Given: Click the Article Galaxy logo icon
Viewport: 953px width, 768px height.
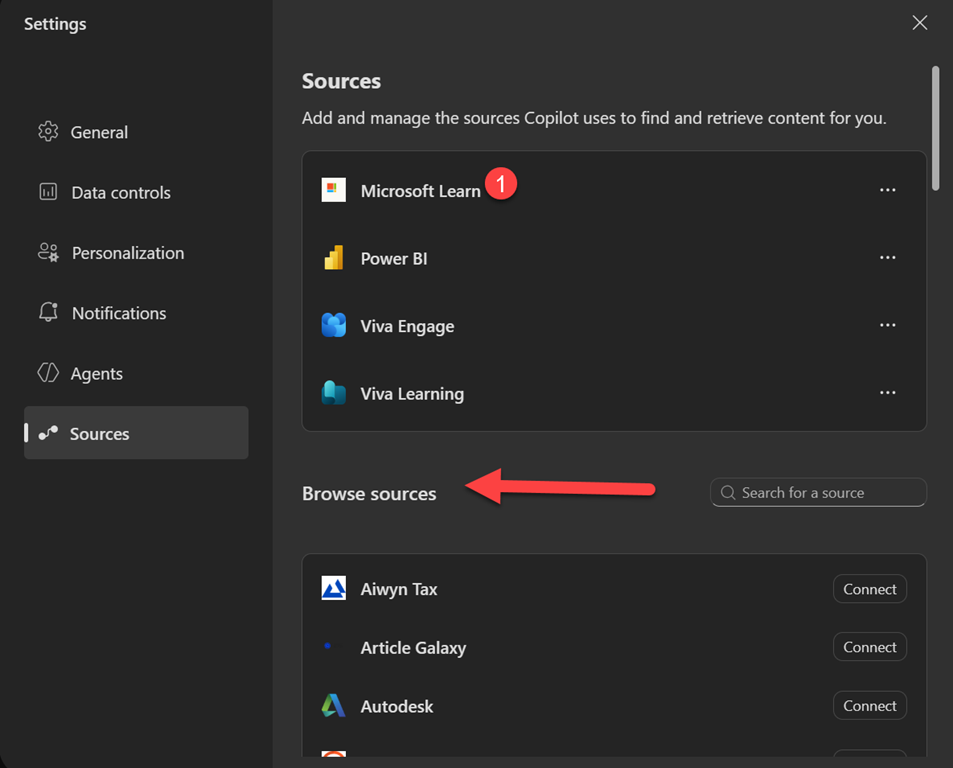Looking at the screenshot, I should click(328, 646).
